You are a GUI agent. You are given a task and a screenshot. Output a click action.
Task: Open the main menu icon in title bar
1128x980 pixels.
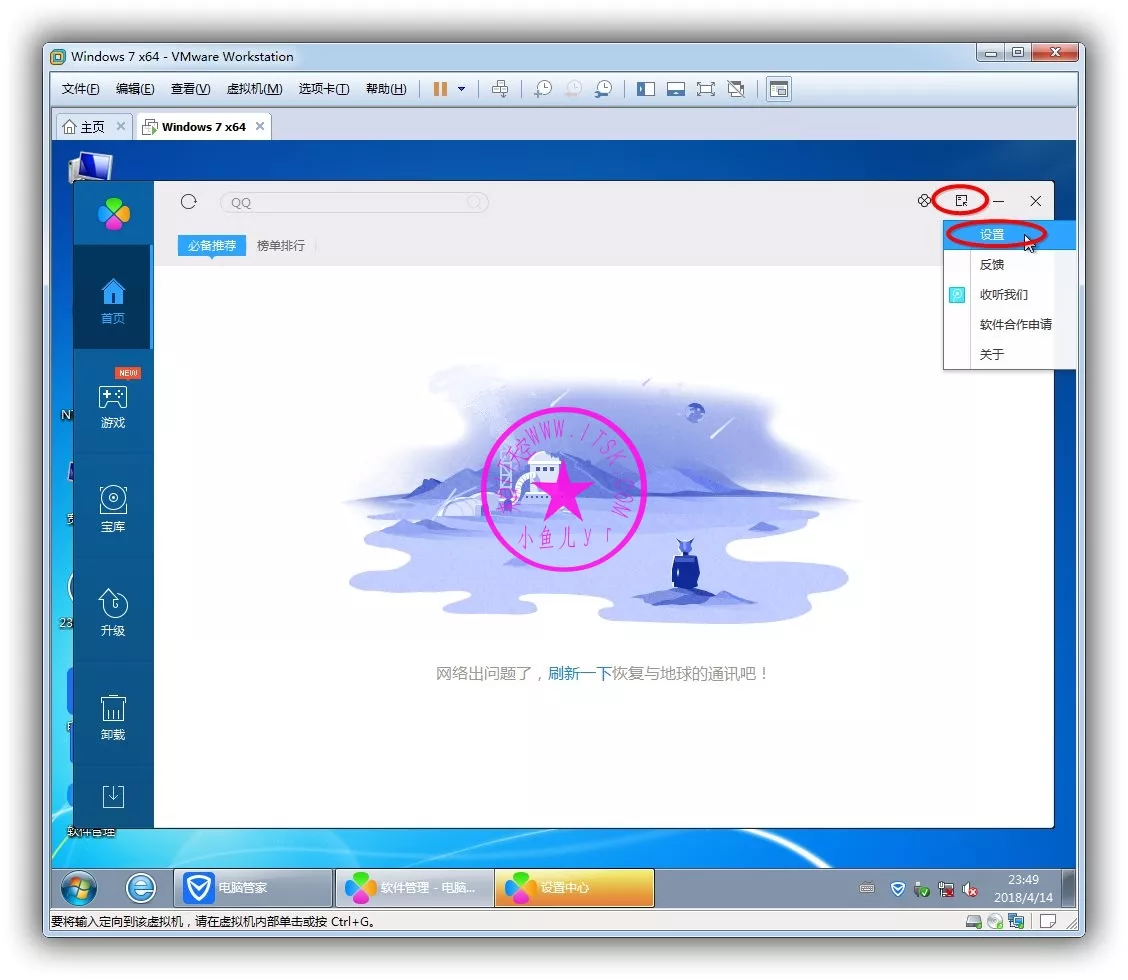click(961, 201)
